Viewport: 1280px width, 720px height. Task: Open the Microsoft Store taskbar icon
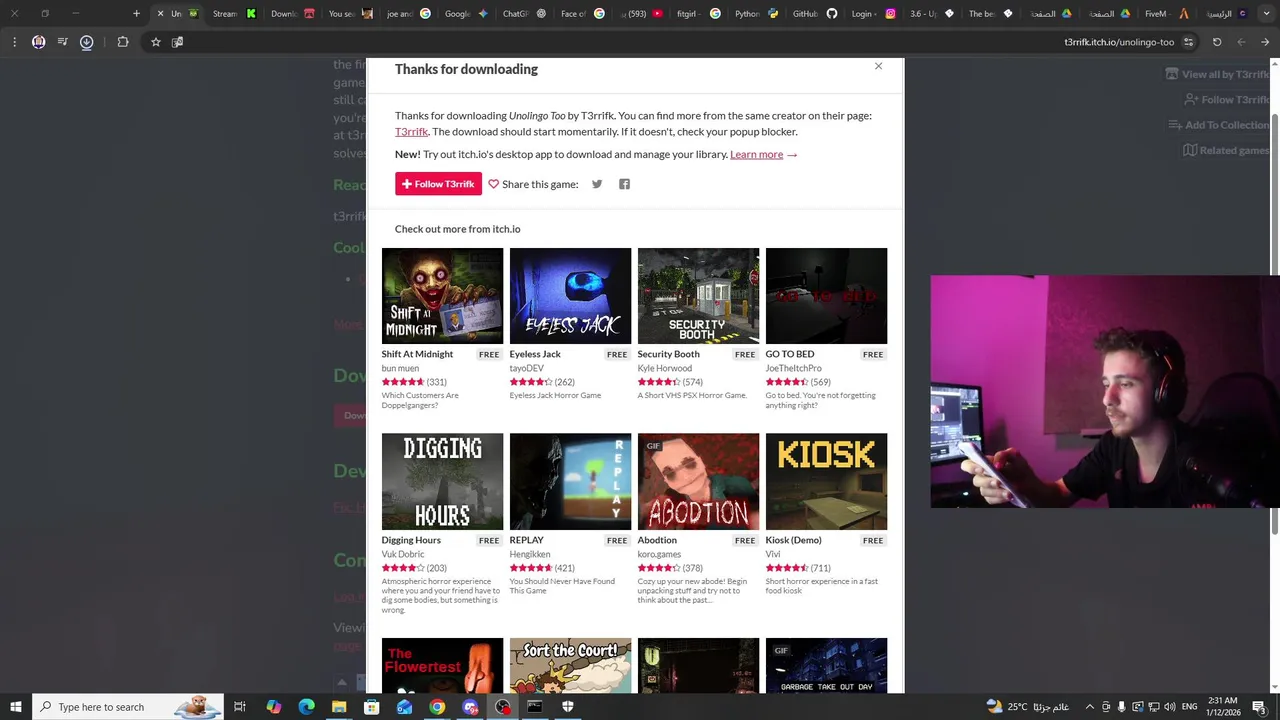(x=371, y=707)
